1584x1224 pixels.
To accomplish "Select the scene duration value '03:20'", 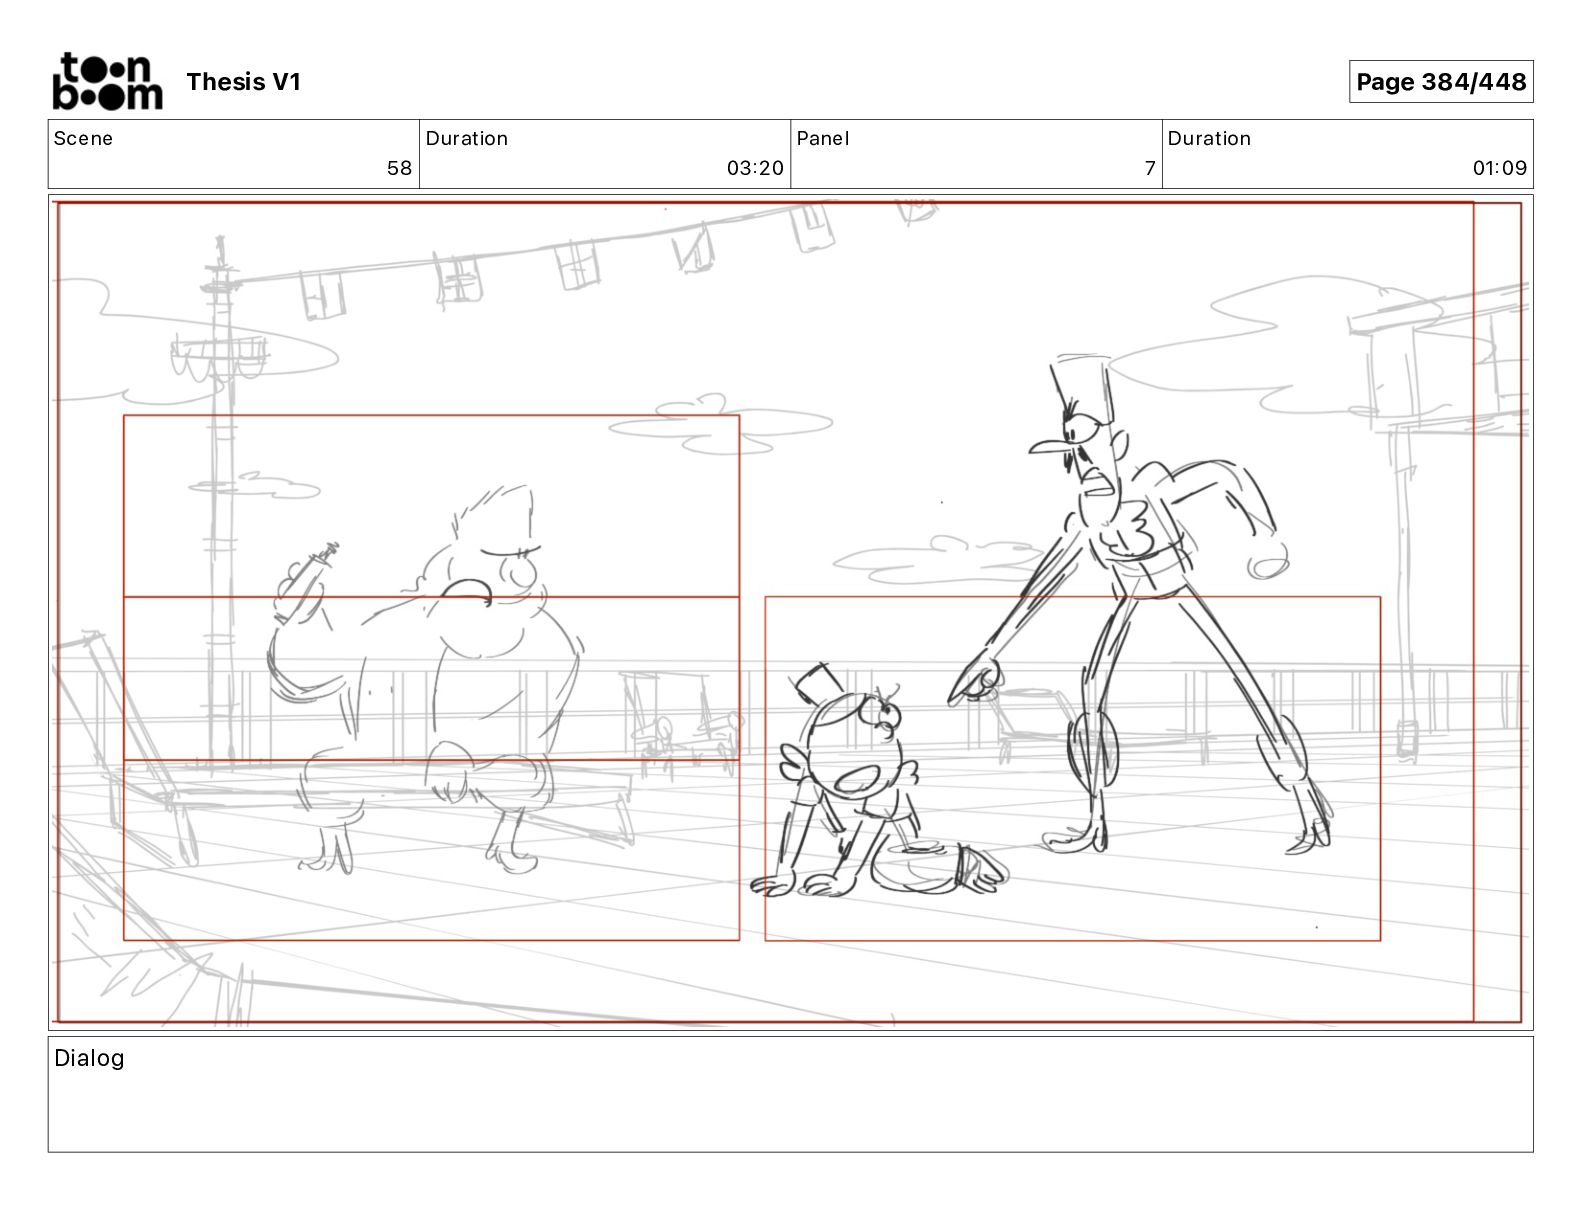I will tap(755, 168).
